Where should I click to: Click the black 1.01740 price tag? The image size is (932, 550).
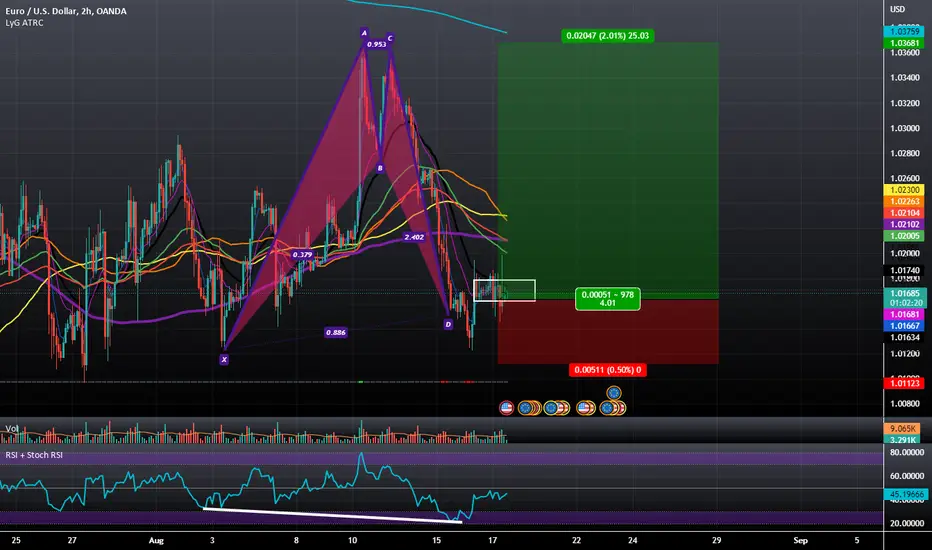(904, 271)
